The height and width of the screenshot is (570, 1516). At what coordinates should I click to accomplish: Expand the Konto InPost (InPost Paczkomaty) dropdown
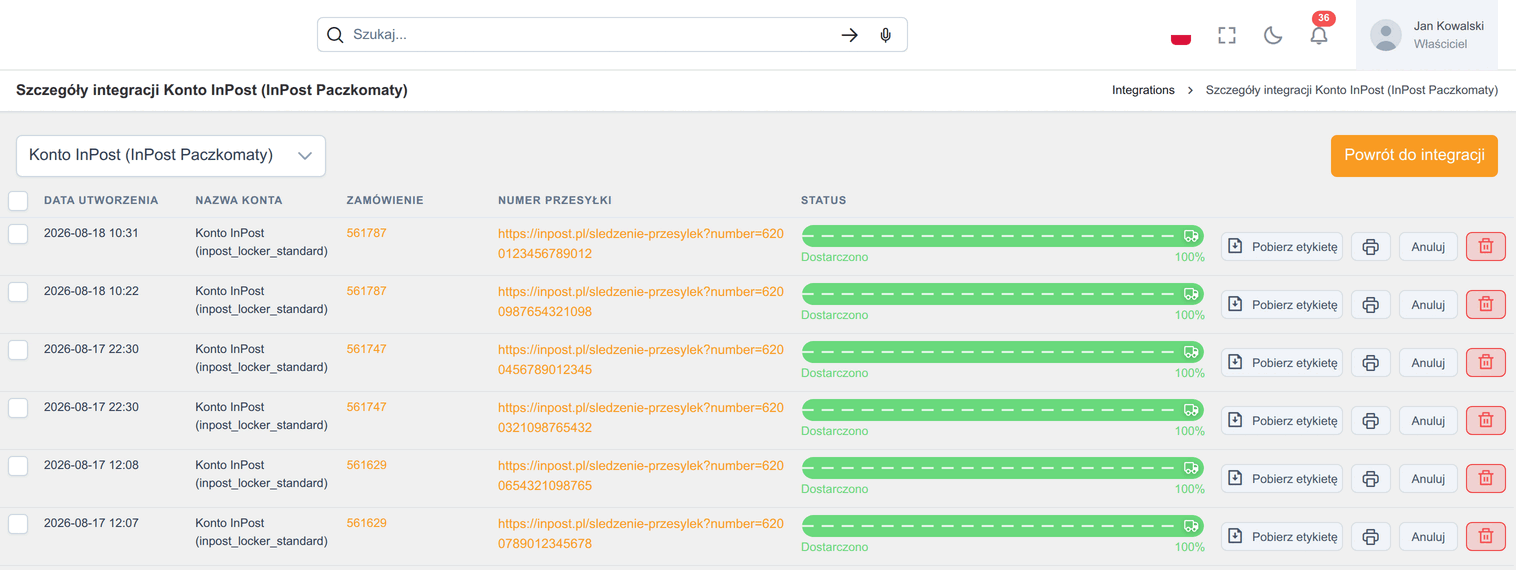click(x=171, y=156)
